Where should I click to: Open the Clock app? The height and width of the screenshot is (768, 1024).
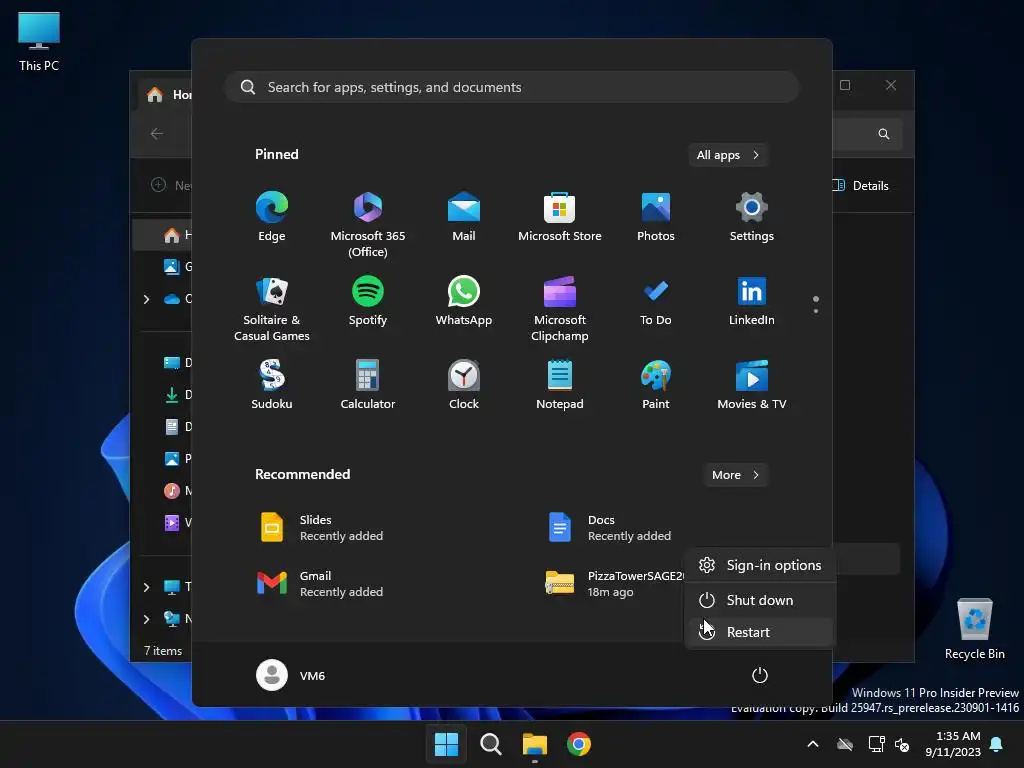[x=464, y=385]
